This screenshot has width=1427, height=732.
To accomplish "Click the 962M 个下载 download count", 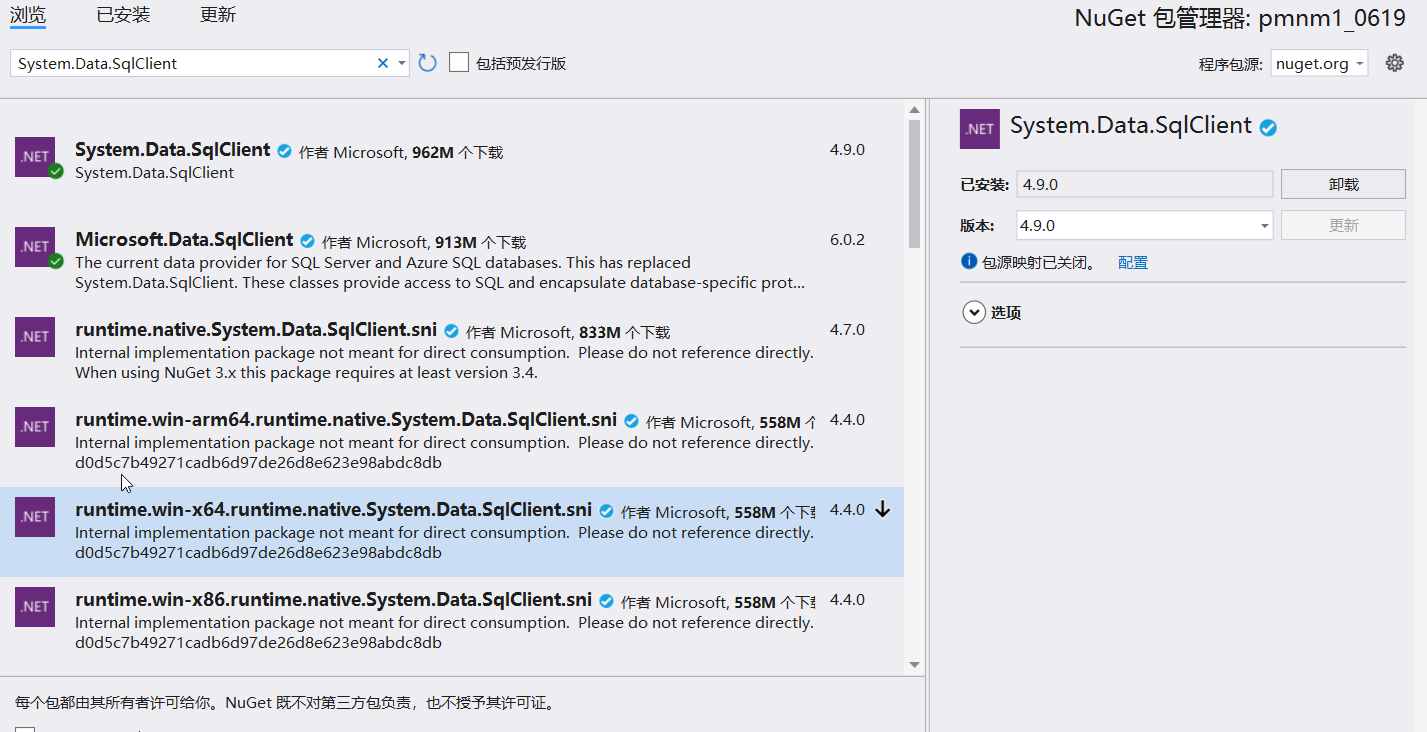I will tap(458, 153).
